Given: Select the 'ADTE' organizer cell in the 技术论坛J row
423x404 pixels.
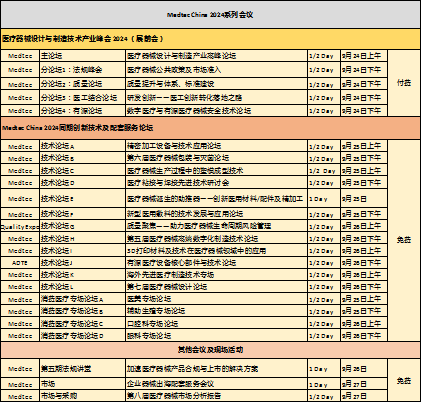Looking at the screenshot, I should (20, 263).
